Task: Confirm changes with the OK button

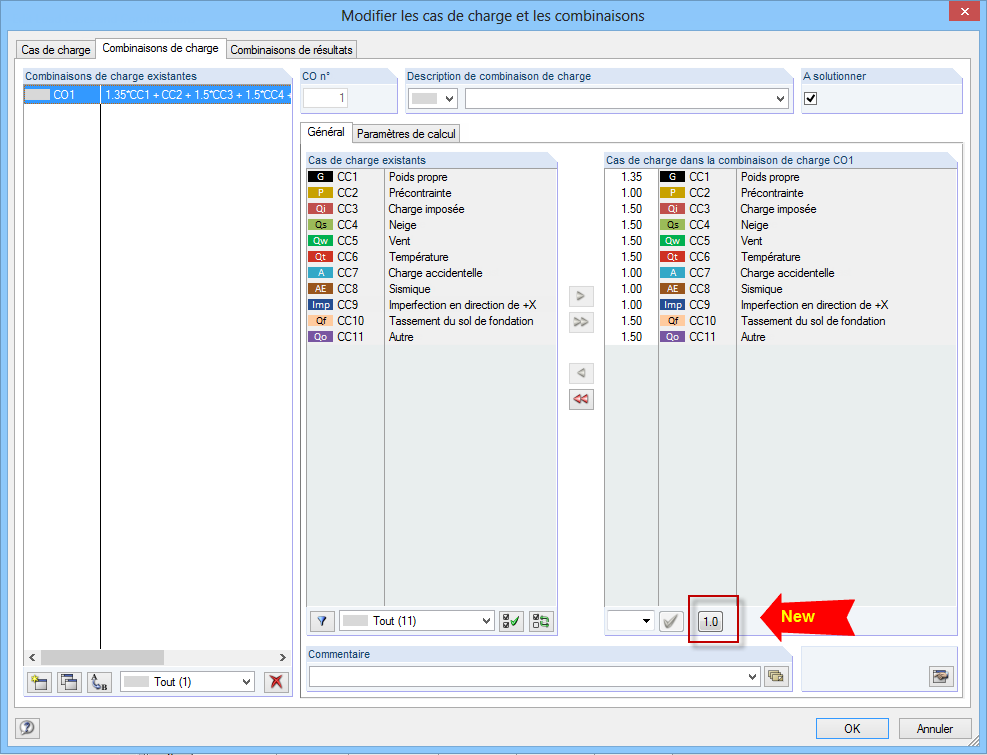Action: [x=851, y=728]
